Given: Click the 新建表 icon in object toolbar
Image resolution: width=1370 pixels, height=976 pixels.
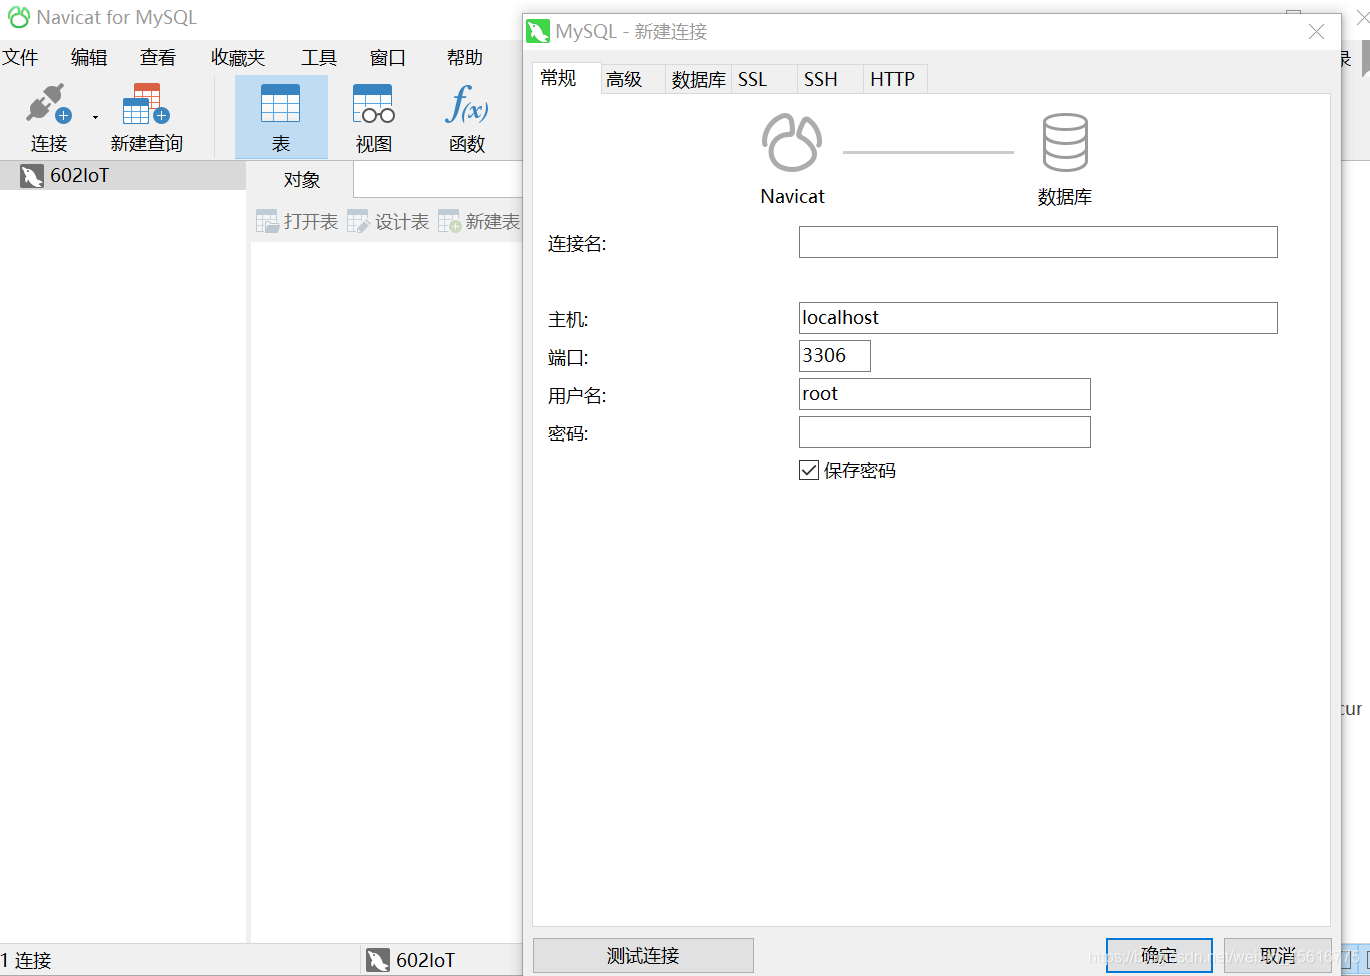Looking at the screenshot, I should point(449,221).
